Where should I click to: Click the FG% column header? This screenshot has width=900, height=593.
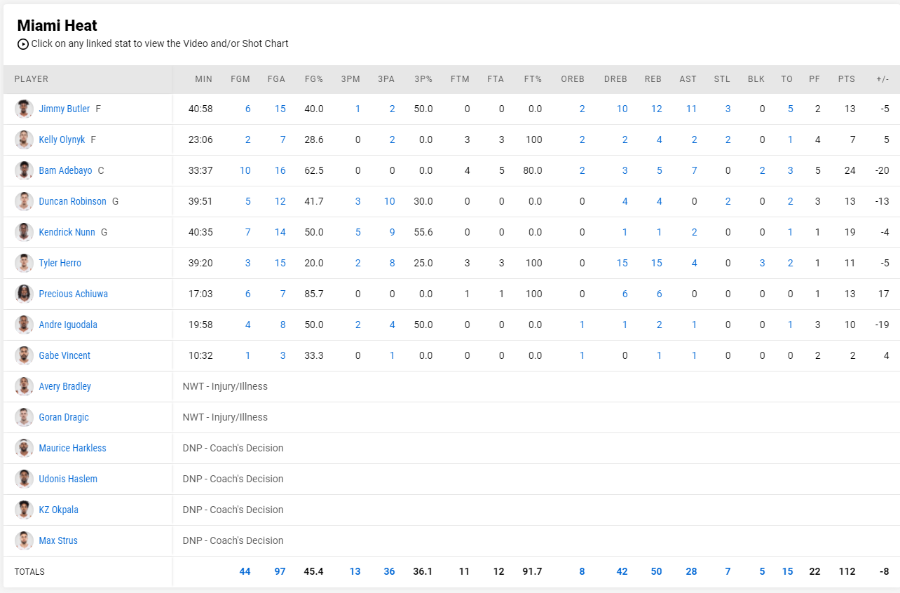(314, 79)
